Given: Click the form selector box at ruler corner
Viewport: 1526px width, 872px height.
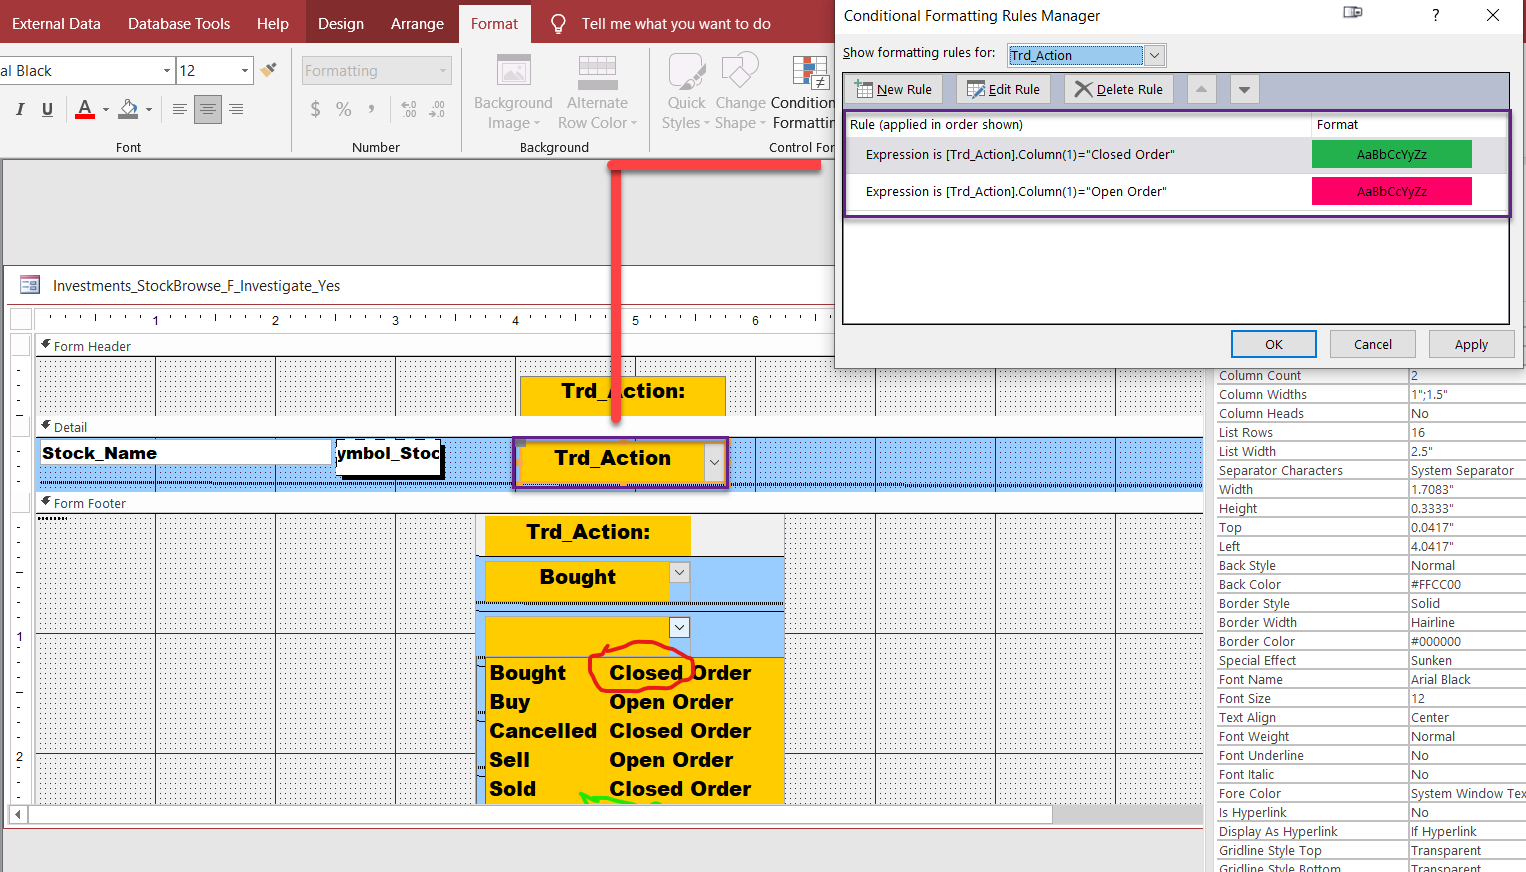Looking at the screenshot, I should 21,320.
